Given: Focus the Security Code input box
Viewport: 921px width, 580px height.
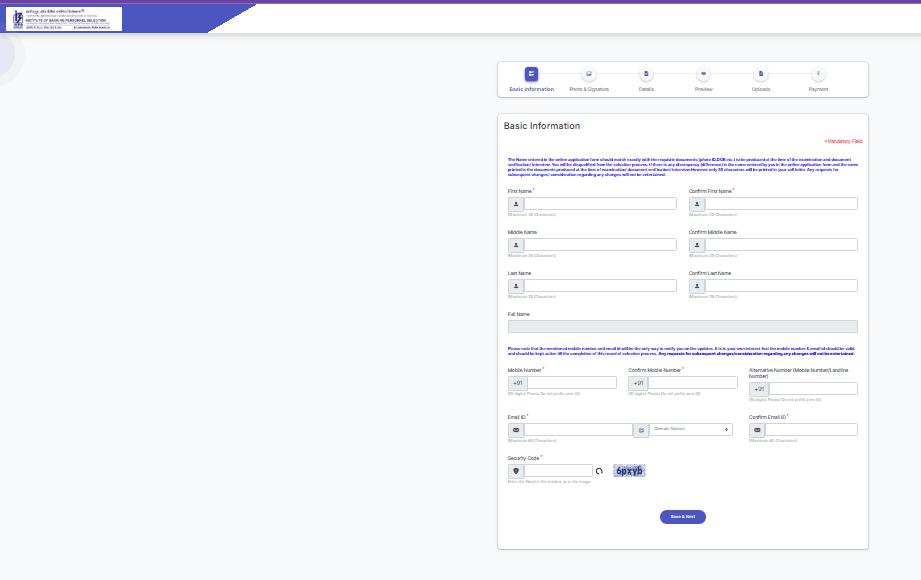Looking at the screenshot, I should (x=558, y=471).
